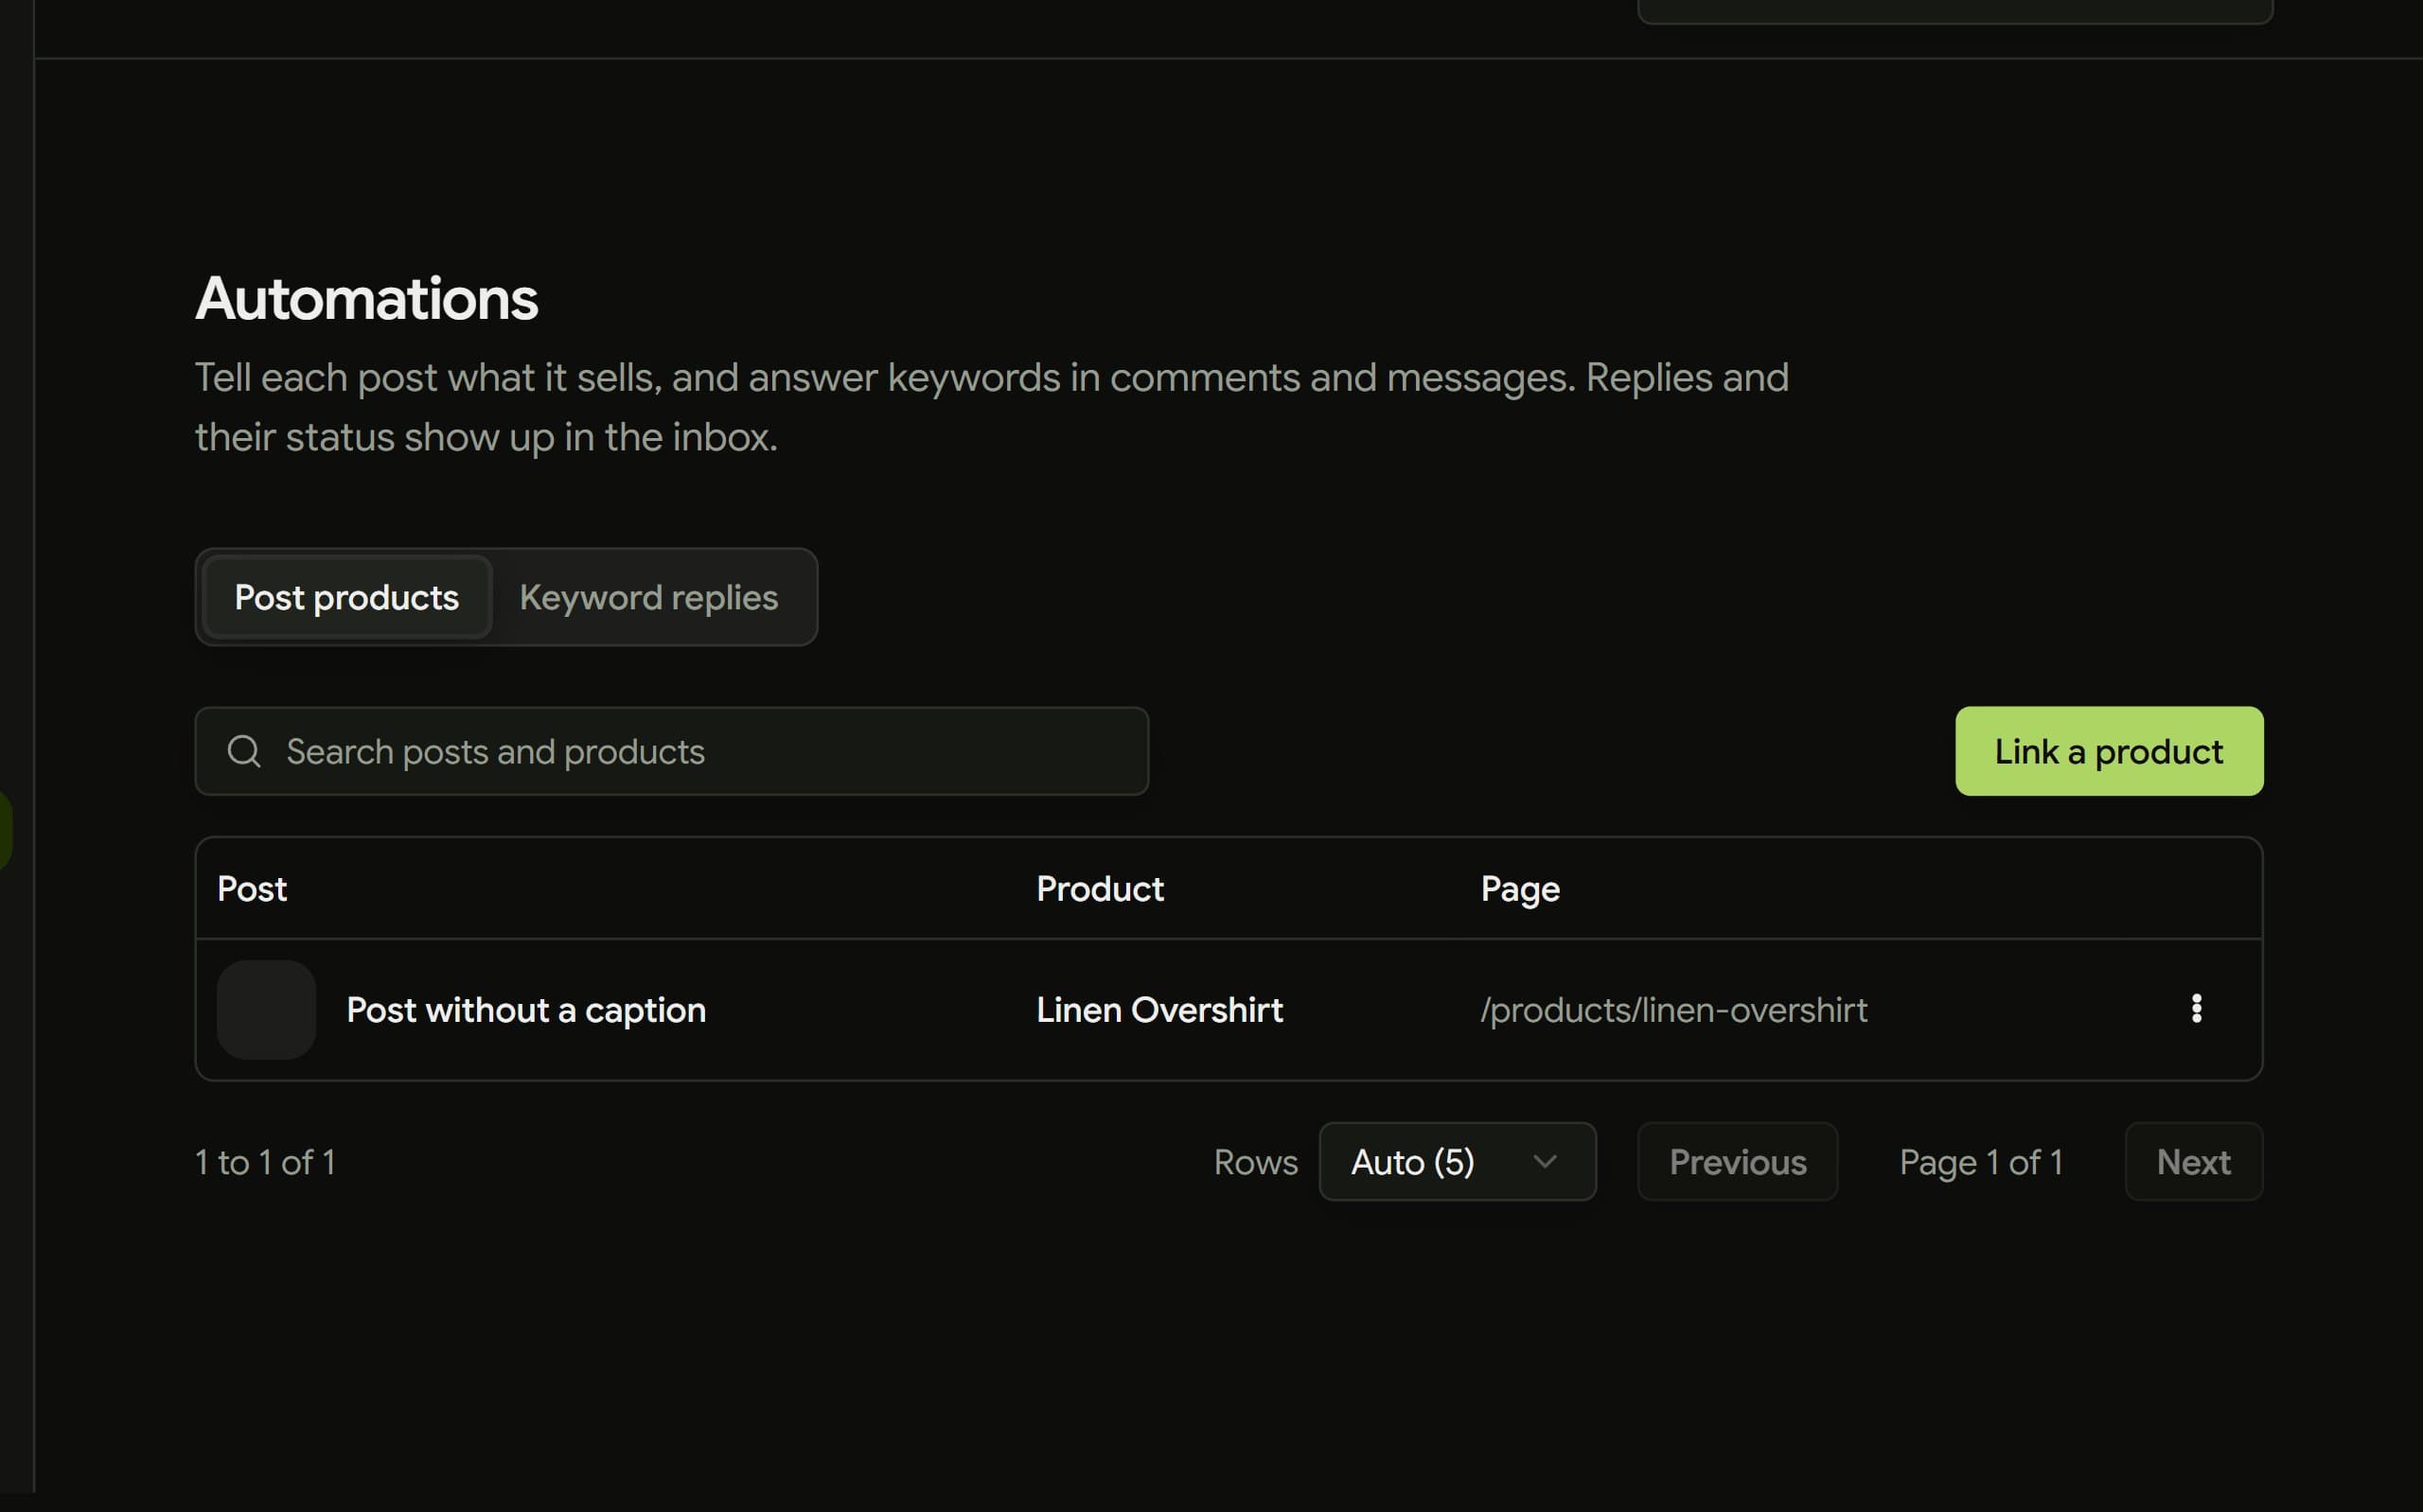Open the post thumbnail placeholder

click(266, 1009)
